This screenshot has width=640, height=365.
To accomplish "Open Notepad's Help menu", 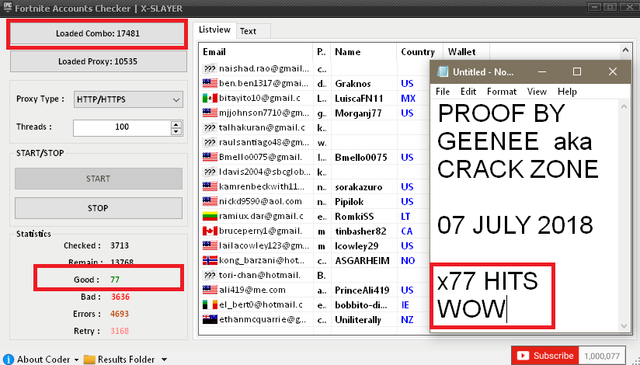I will pyautogui.click(x=567, y=92).
